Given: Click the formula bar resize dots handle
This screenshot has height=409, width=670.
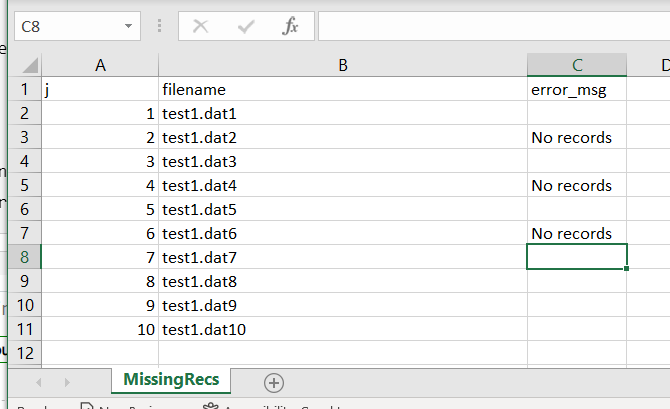Looking at the screenshot, I should (x=159, y=27).
